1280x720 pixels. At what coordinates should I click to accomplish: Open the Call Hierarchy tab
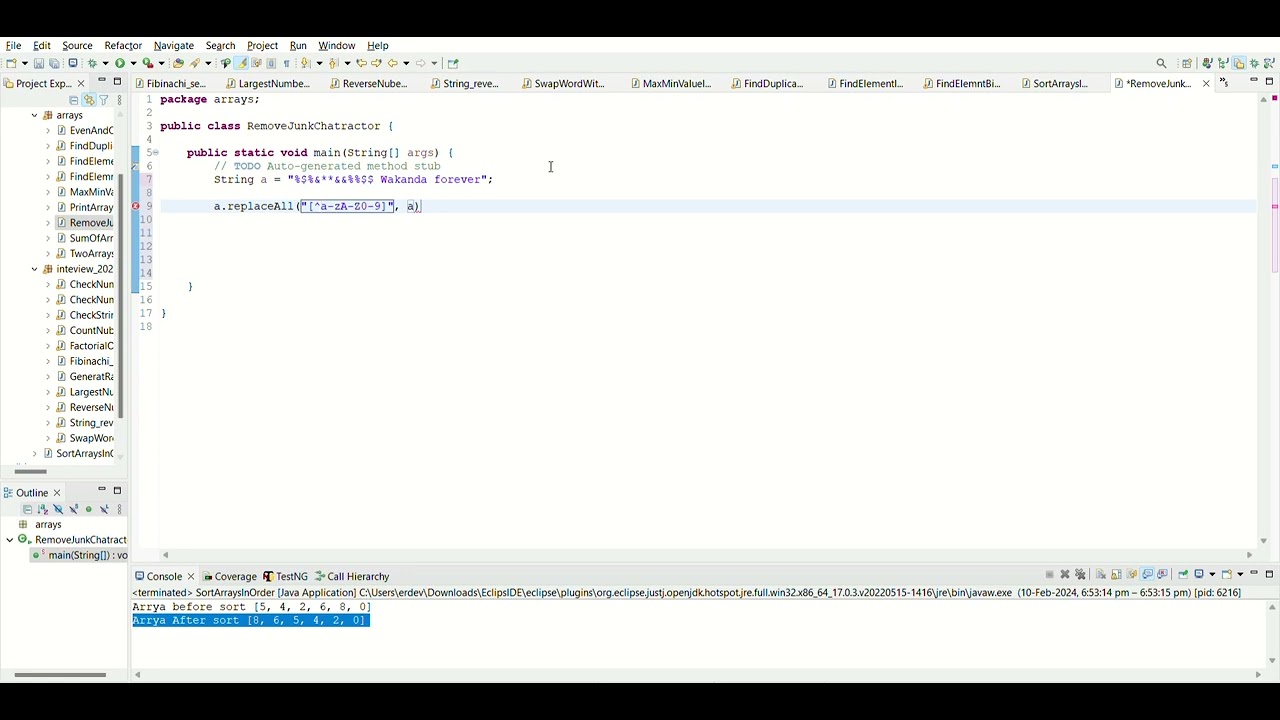[352, 576]
